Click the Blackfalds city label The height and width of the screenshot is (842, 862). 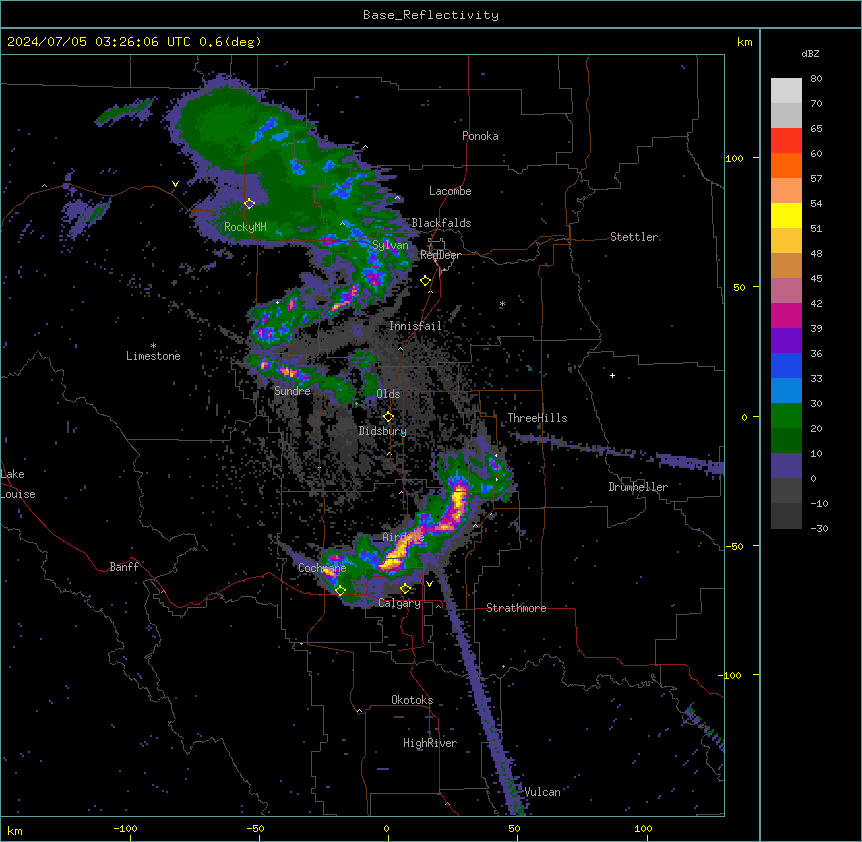pyautogui.click(x=441, y=223)
